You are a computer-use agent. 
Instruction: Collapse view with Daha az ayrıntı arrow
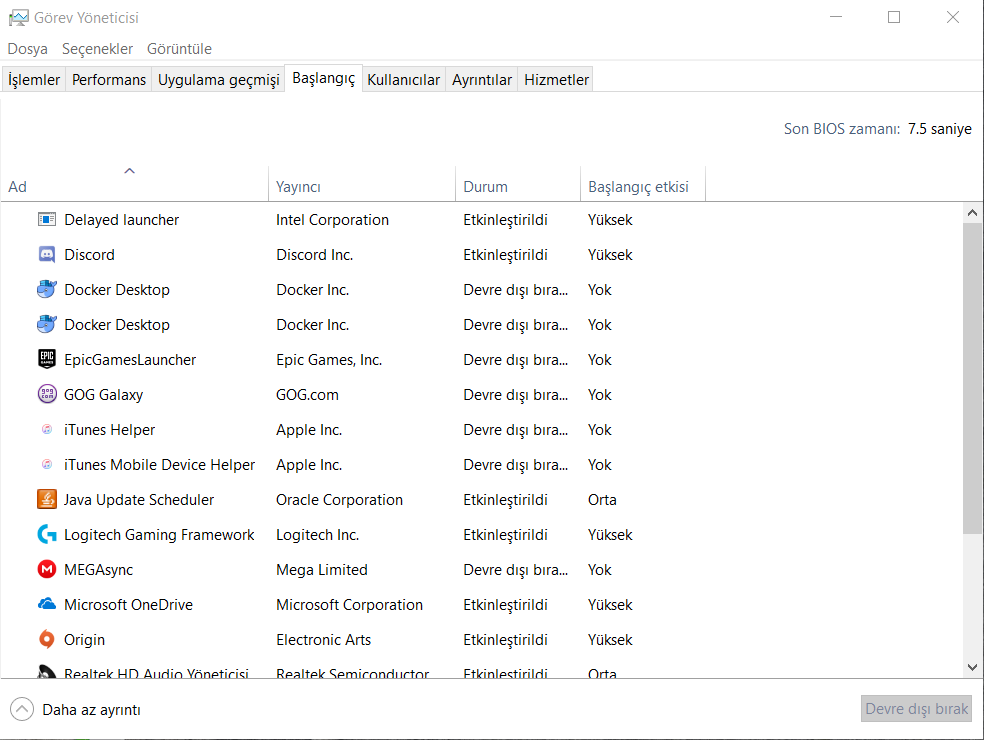point(22,710)
